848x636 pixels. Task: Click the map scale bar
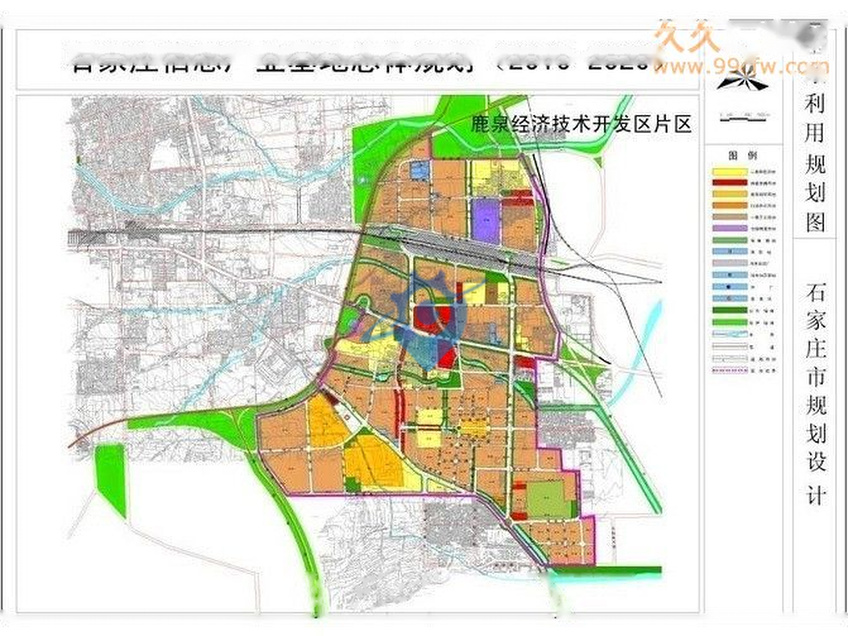point(744,117)
